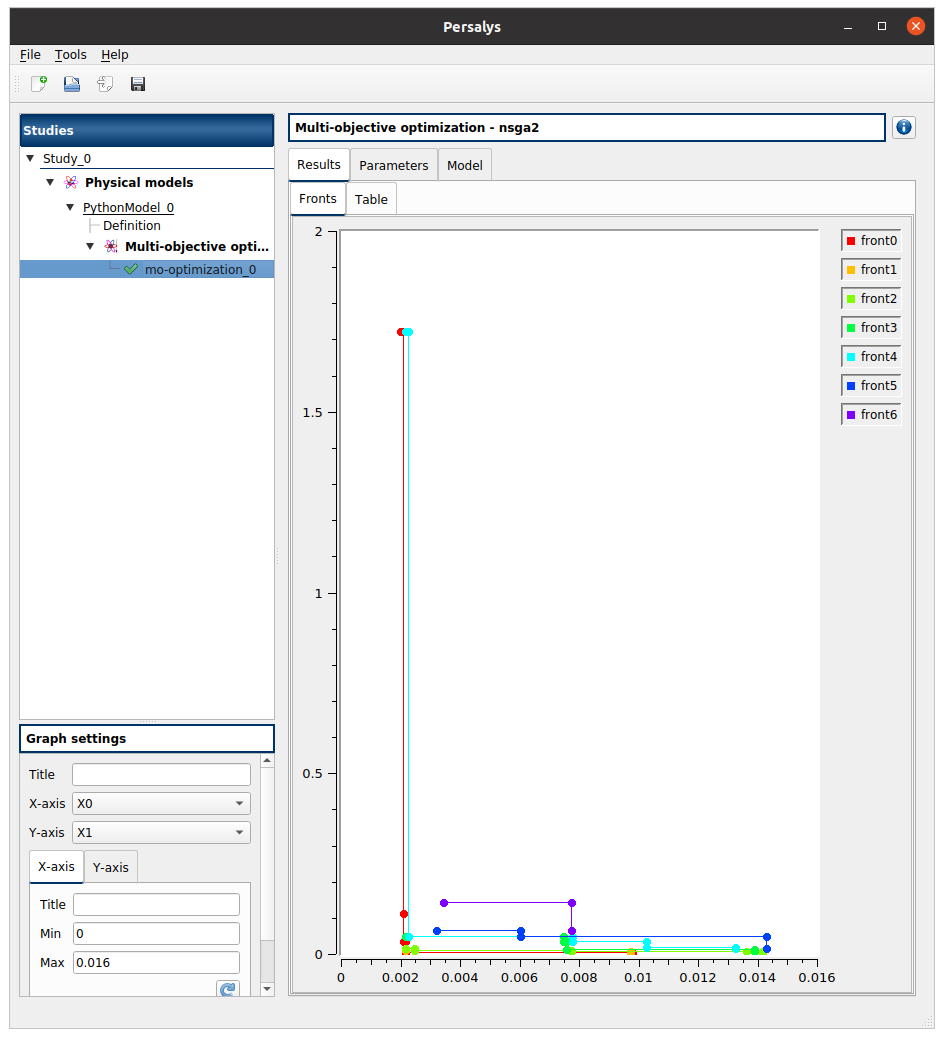Open the Y-axis variable dropdown

click(x=161, y=833)
